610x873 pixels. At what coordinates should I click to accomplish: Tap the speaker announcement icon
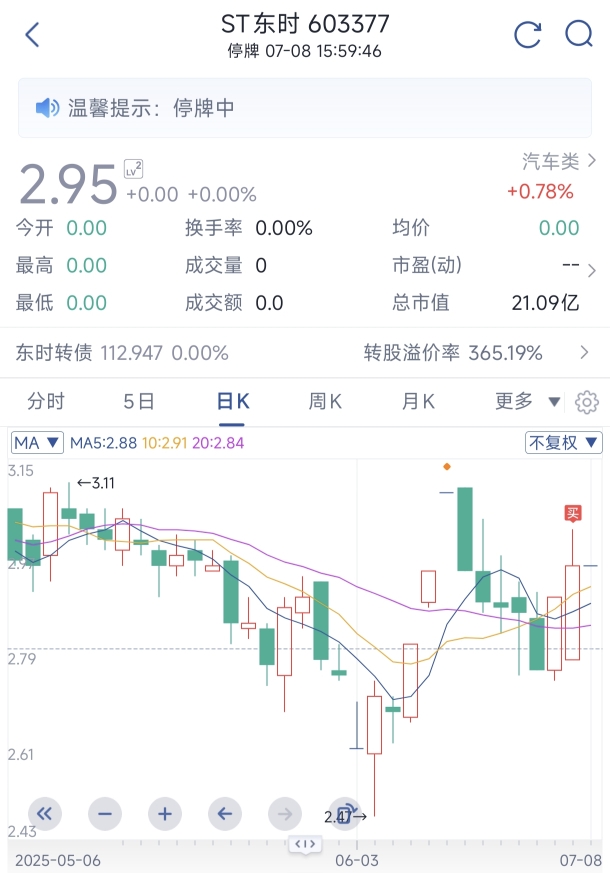point(47,107)
